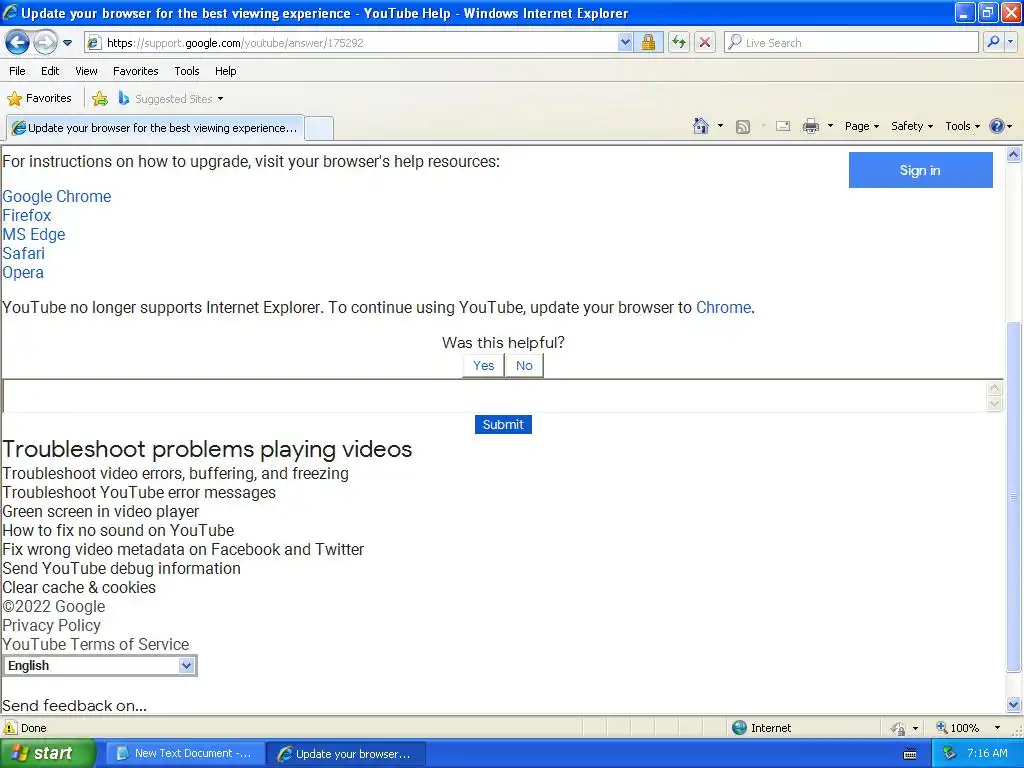
Task: Switch to New Text Document taskbar item
Action: coord(185,754)
